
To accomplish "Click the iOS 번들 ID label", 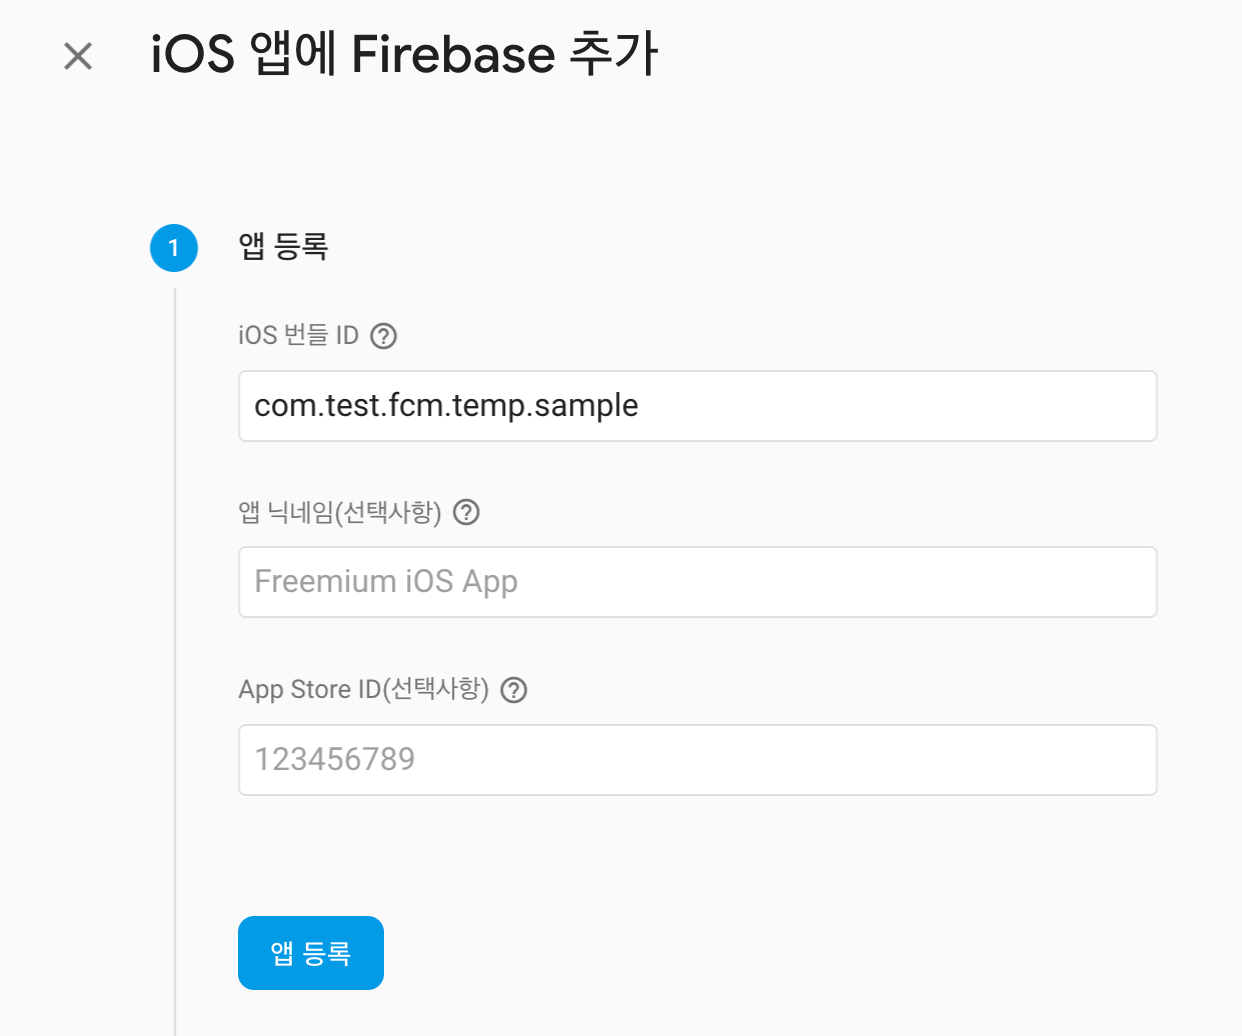I will click(x=298, y=335).
